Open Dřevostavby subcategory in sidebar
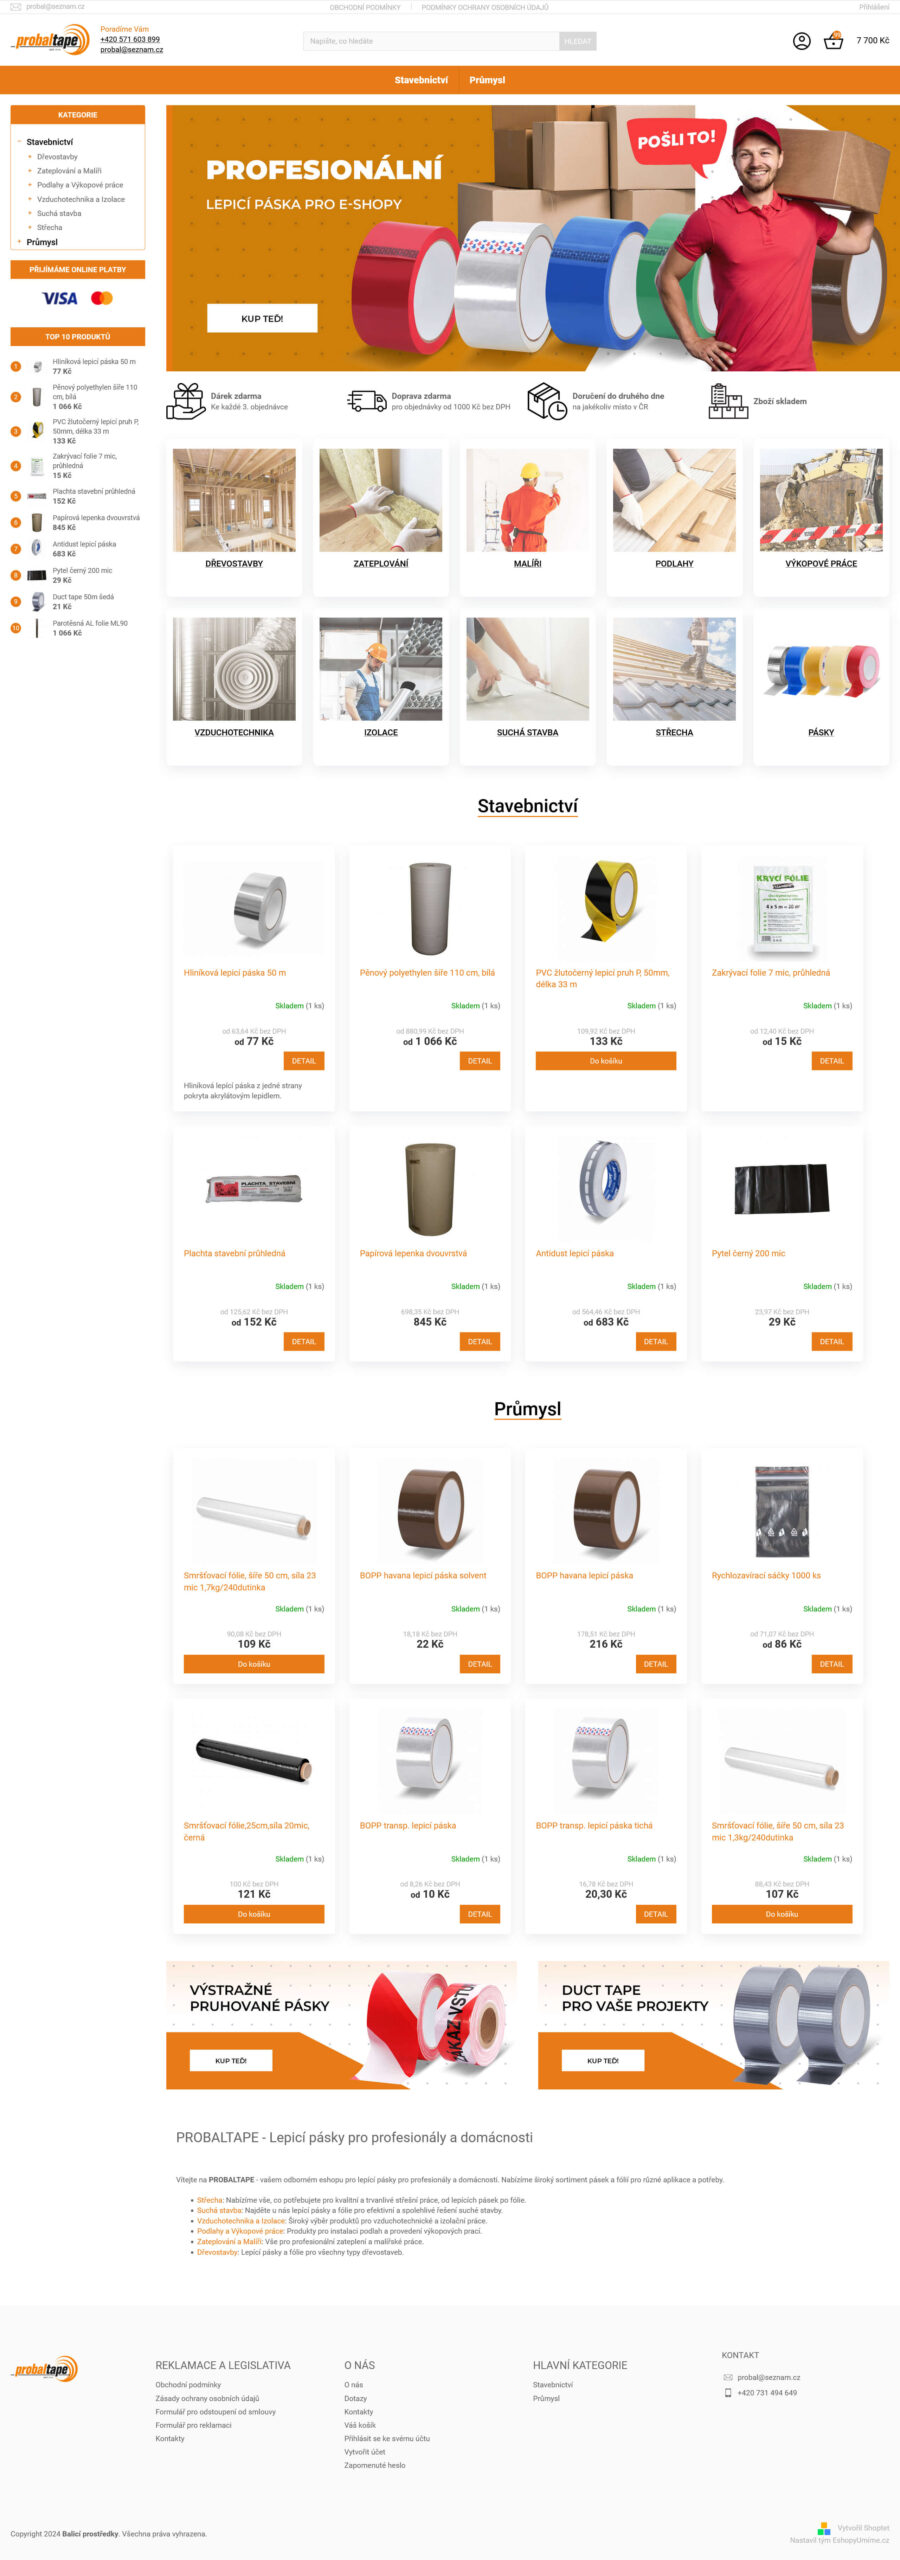Screen dimensions: 900x2560 (x=57, y=157)
